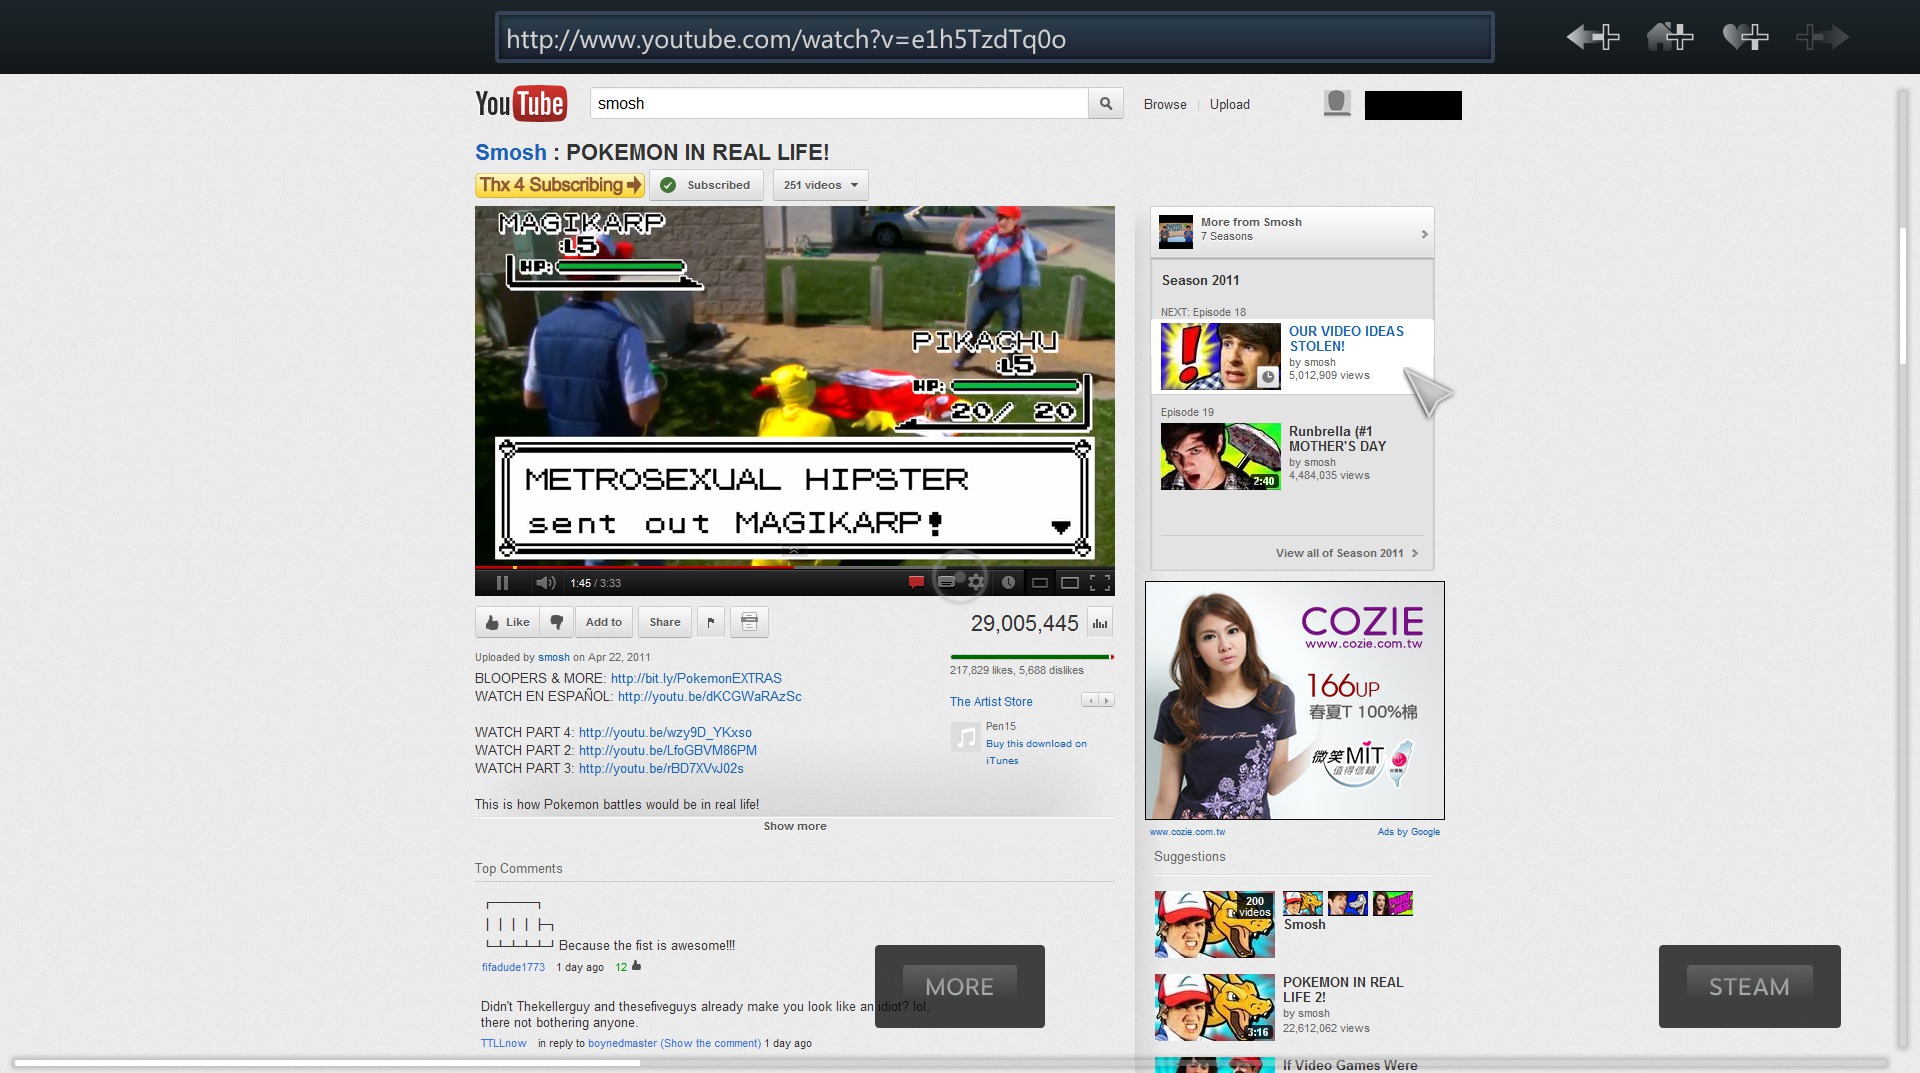Toggle the Subscribed button
This screenshot has width=1920, height=1073.
point(707,185)
